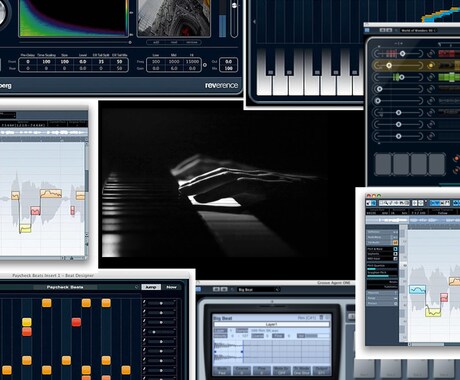Click the time slider handle below the REVerence spectrogram

tap(130, 42)
